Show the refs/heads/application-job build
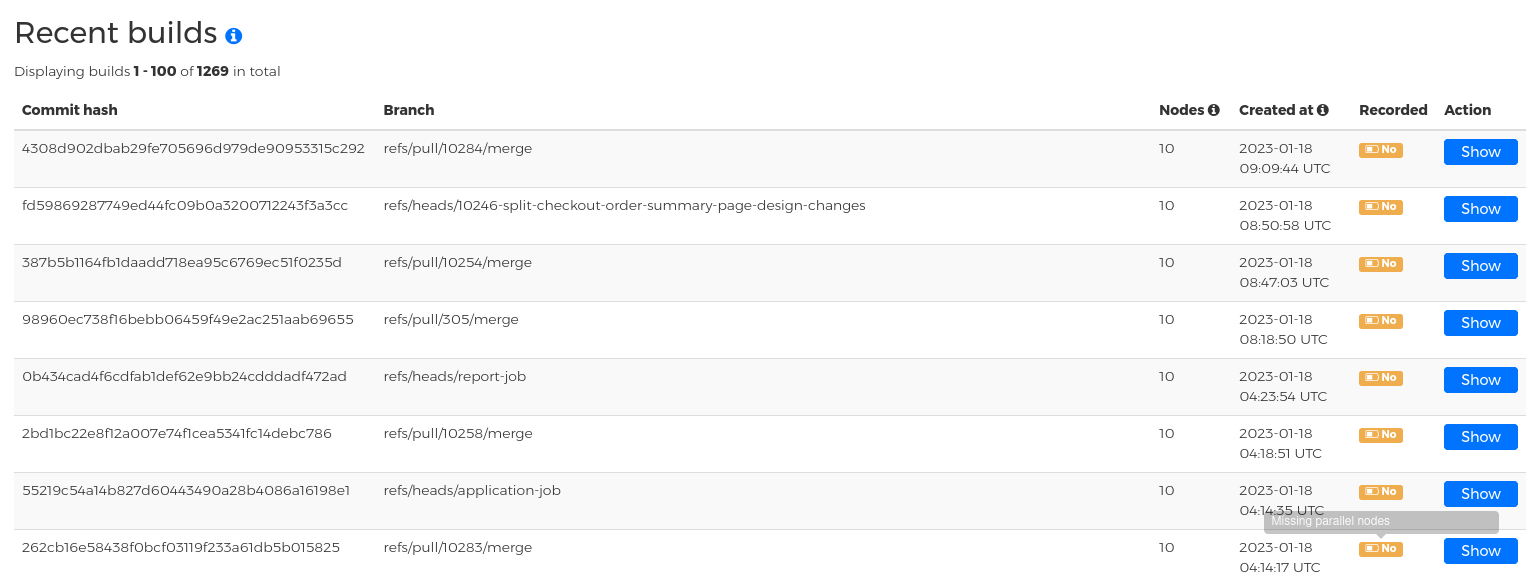This screenshot has height=583, width=1534. (x=1480, y=493)
